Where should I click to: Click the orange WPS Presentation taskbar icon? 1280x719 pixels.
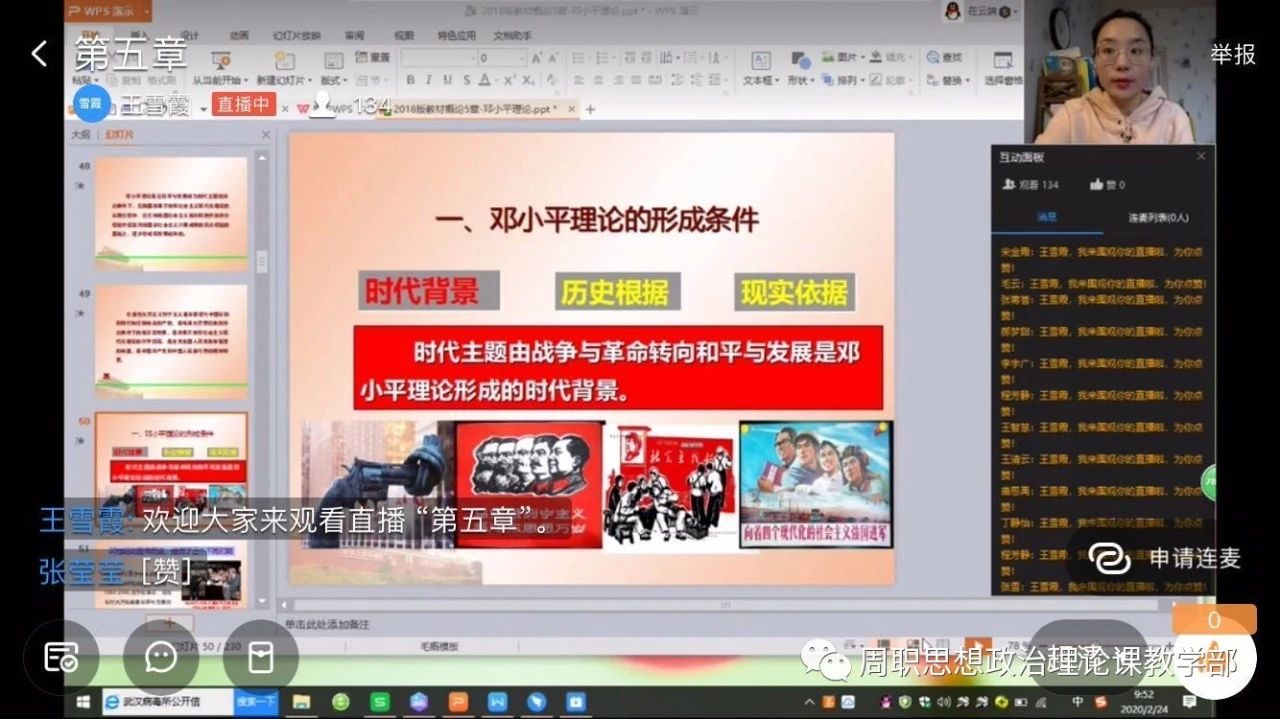click(x=458, y=702)
